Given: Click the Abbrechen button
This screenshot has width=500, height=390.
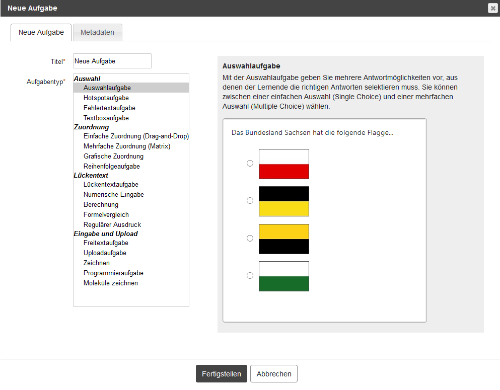Looking at the screenshot, I should point(274,374).
